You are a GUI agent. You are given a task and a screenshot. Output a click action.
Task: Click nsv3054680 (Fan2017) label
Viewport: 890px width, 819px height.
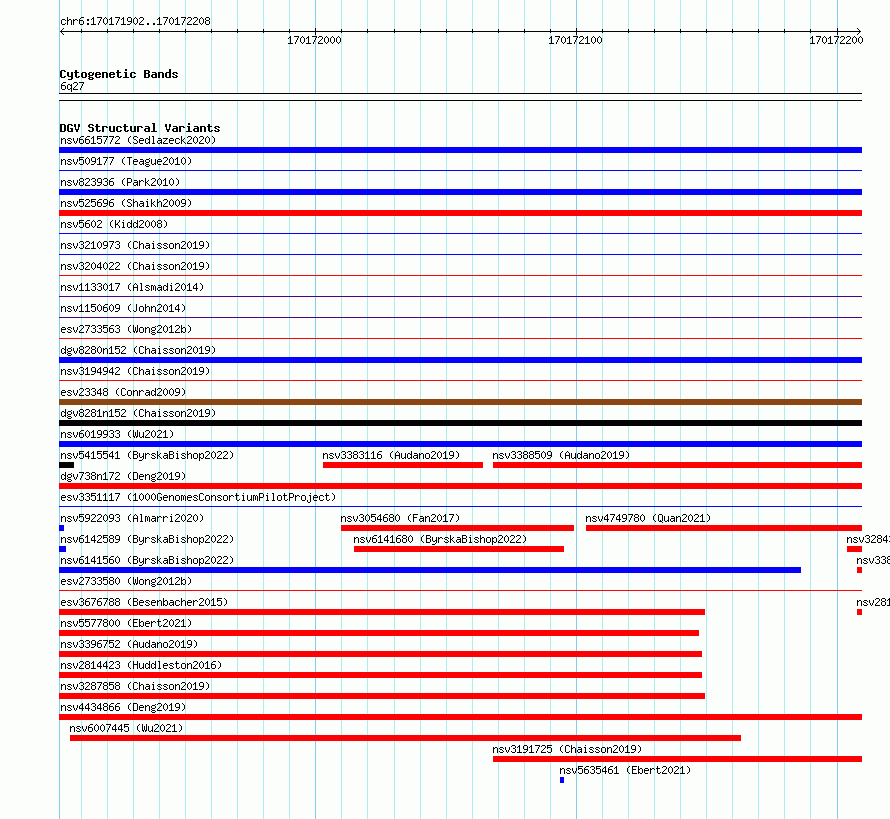pyautogui.click(x=400, y=518)
